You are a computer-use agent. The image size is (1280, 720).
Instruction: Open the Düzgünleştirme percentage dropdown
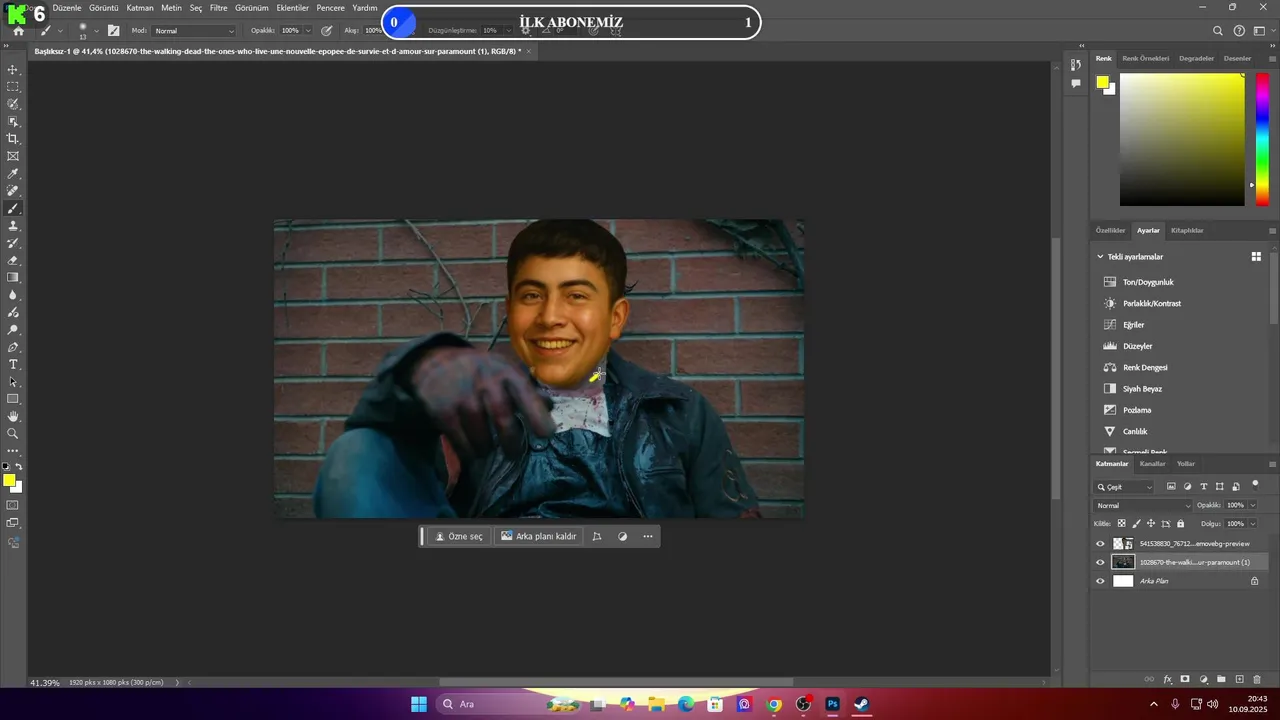[x=507, y=31]
